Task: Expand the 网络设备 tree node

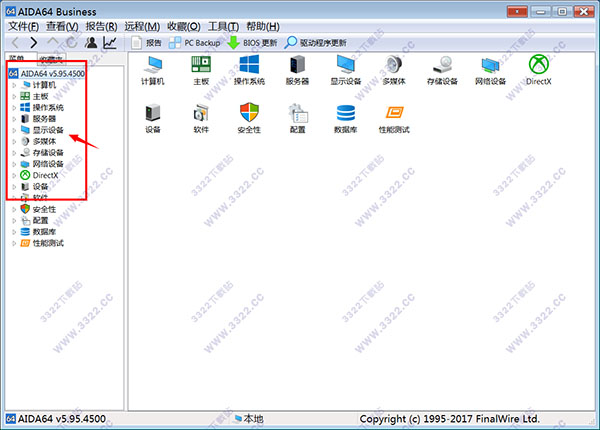Action: (14, 164)
